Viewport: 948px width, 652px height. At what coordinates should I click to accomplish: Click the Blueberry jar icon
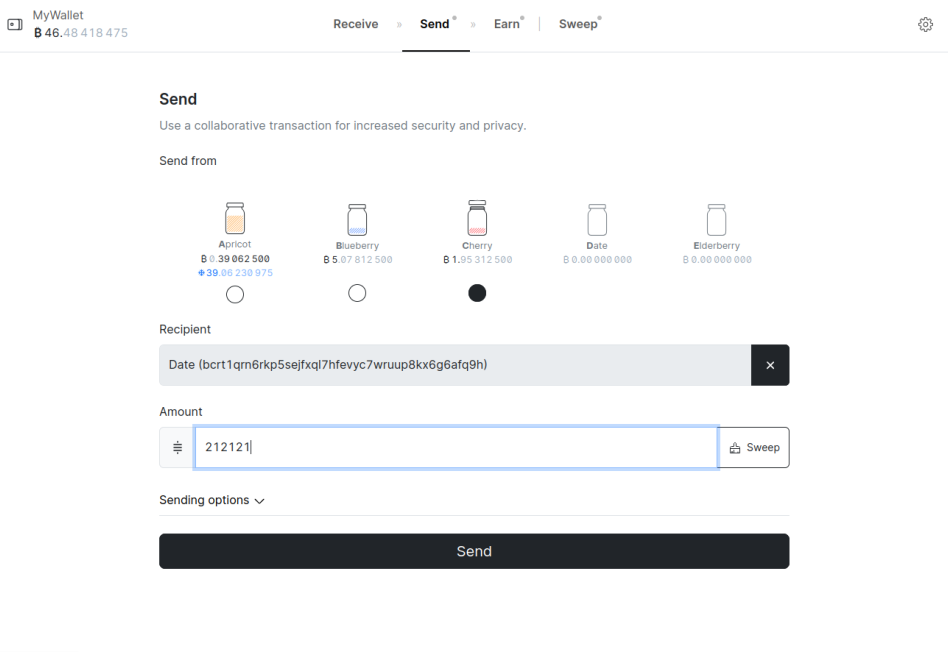point(357,220)
